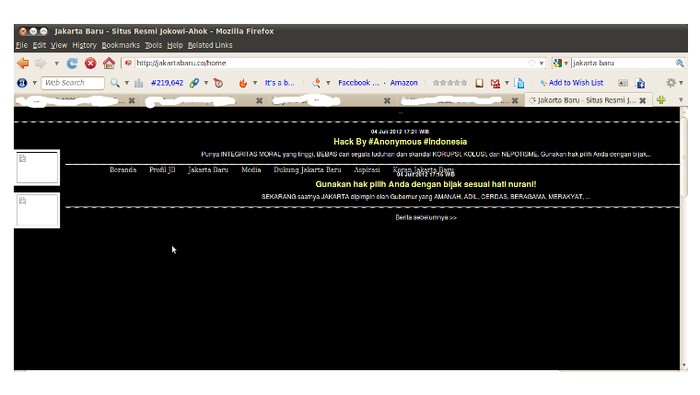700x395 pixels.
Task: Click the Hot Pages flame icon
Action: click(243, 83)
